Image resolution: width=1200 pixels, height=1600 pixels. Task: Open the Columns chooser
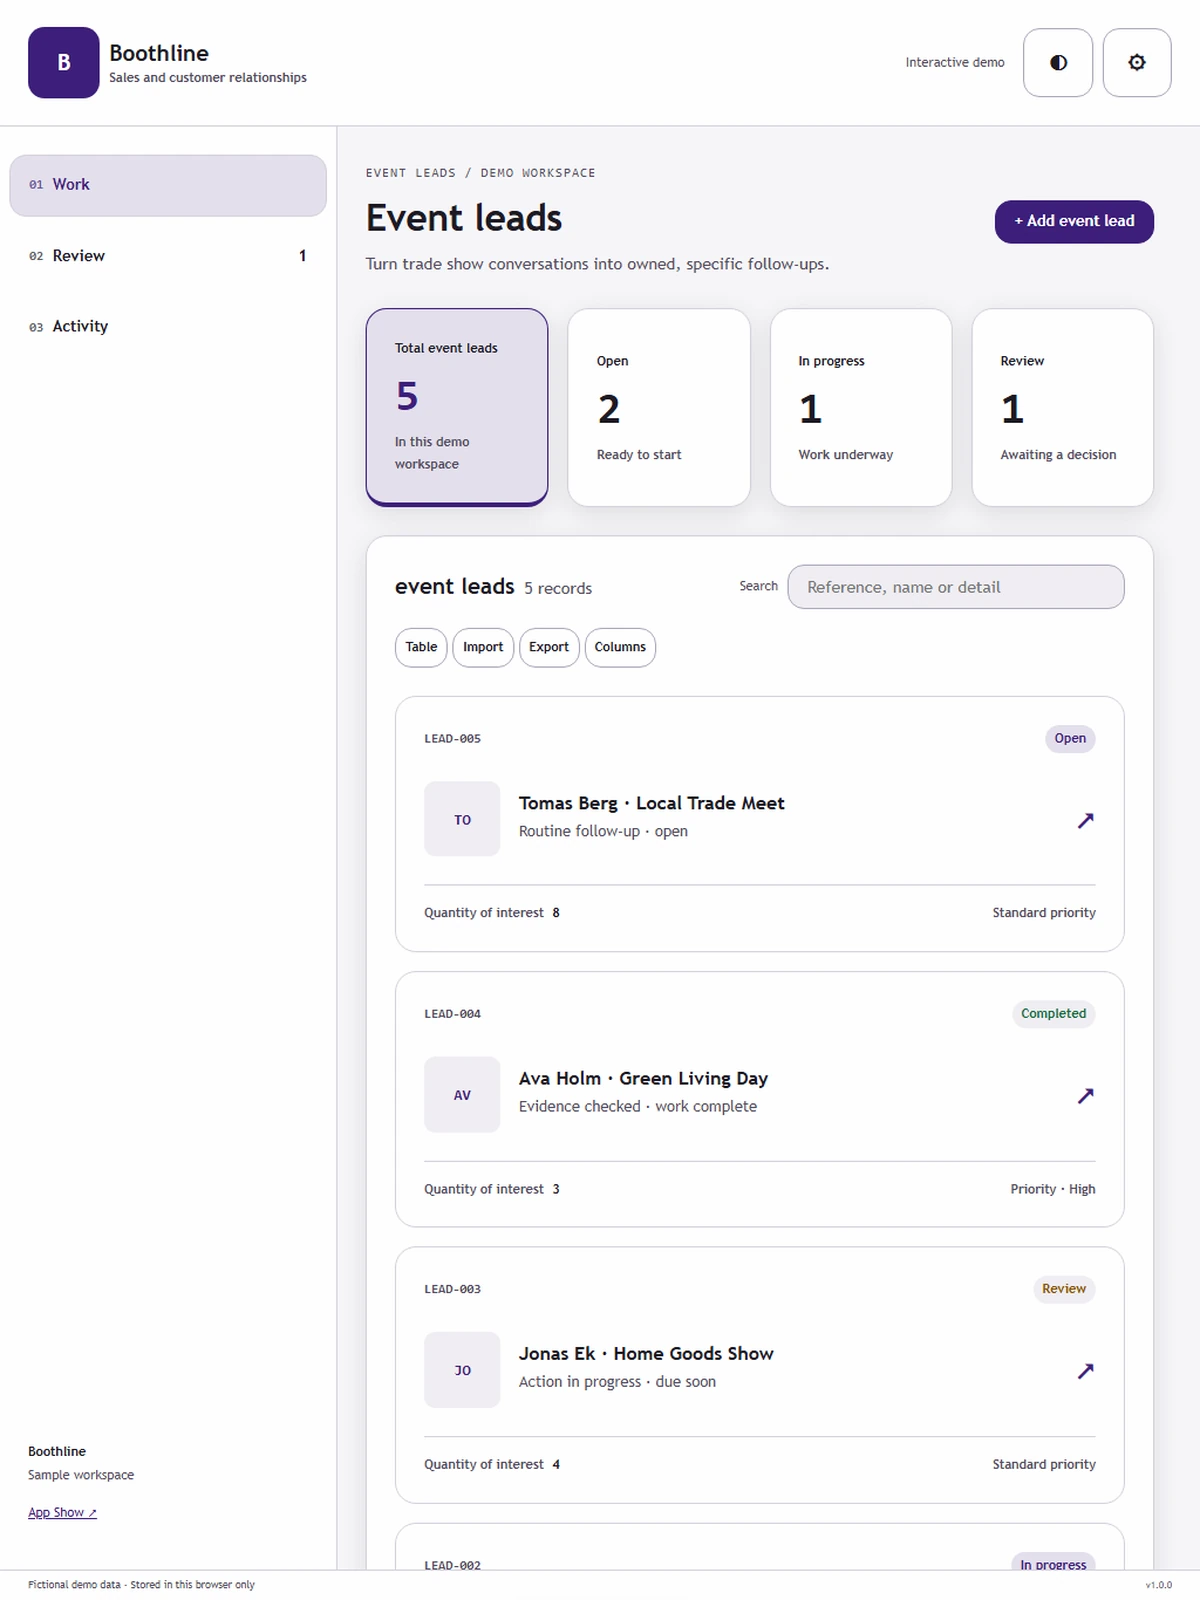620,647
